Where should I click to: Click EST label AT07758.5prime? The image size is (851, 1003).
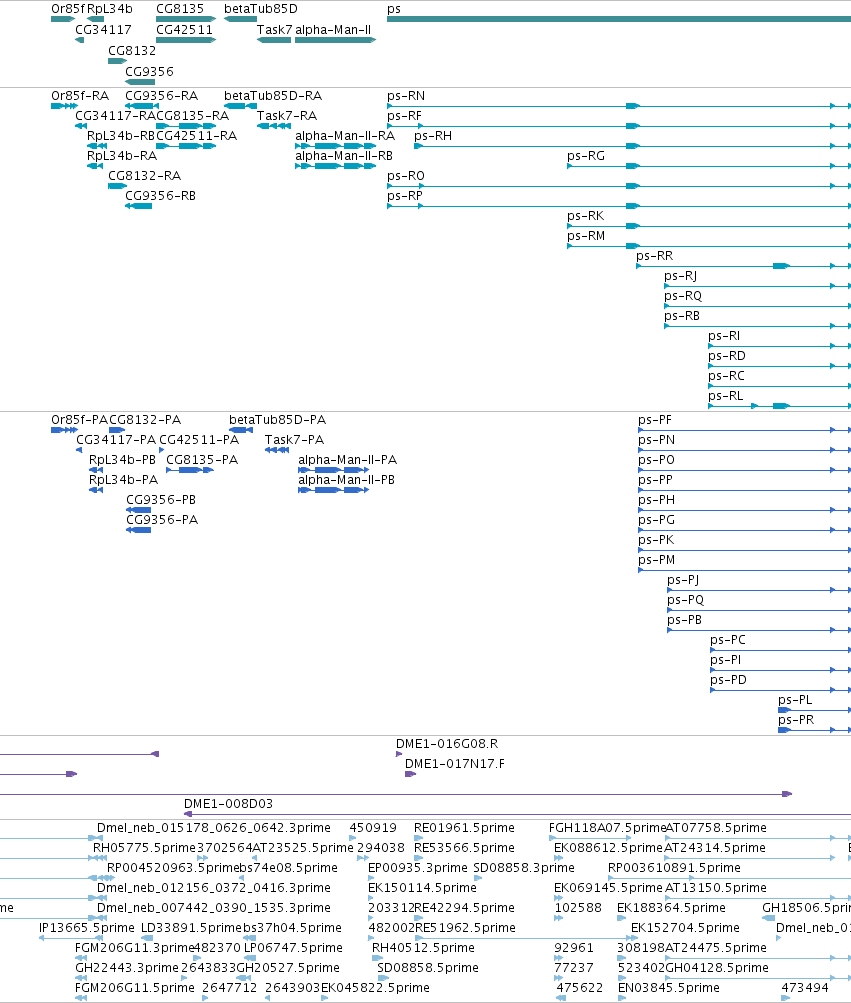716,828
